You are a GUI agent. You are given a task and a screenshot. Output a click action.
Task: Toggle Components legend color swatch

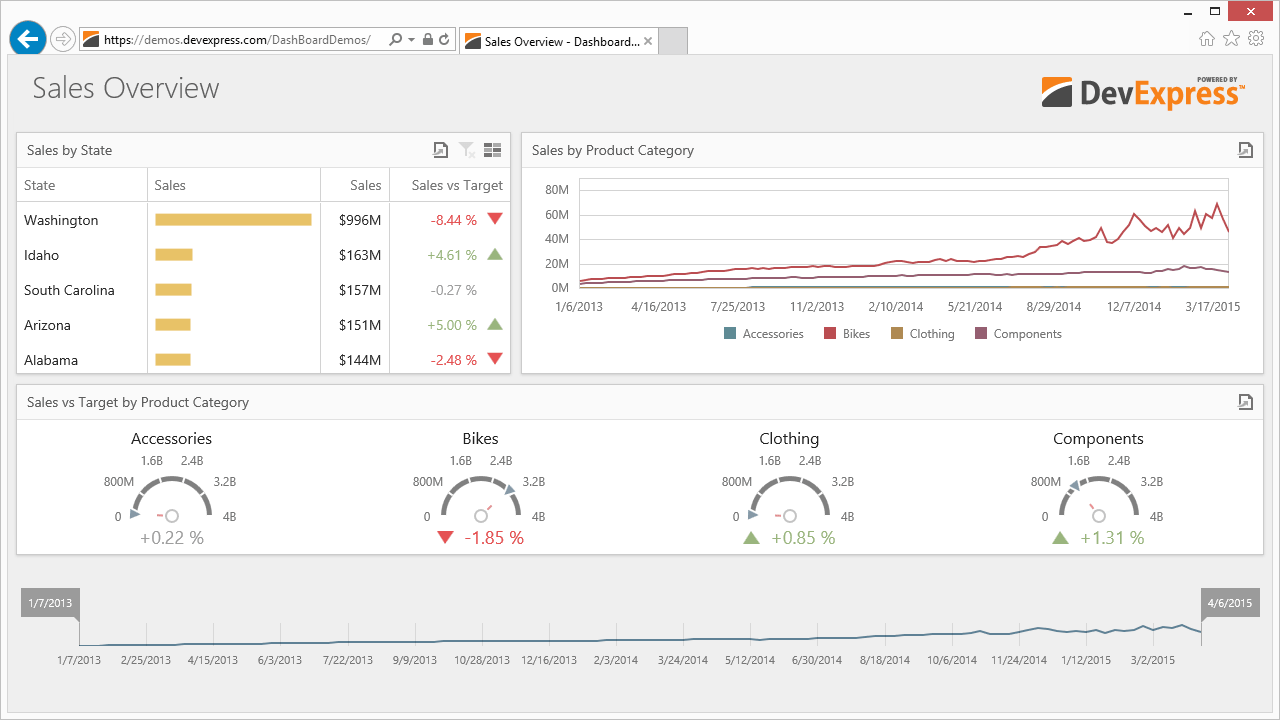[x=981, y=334]
